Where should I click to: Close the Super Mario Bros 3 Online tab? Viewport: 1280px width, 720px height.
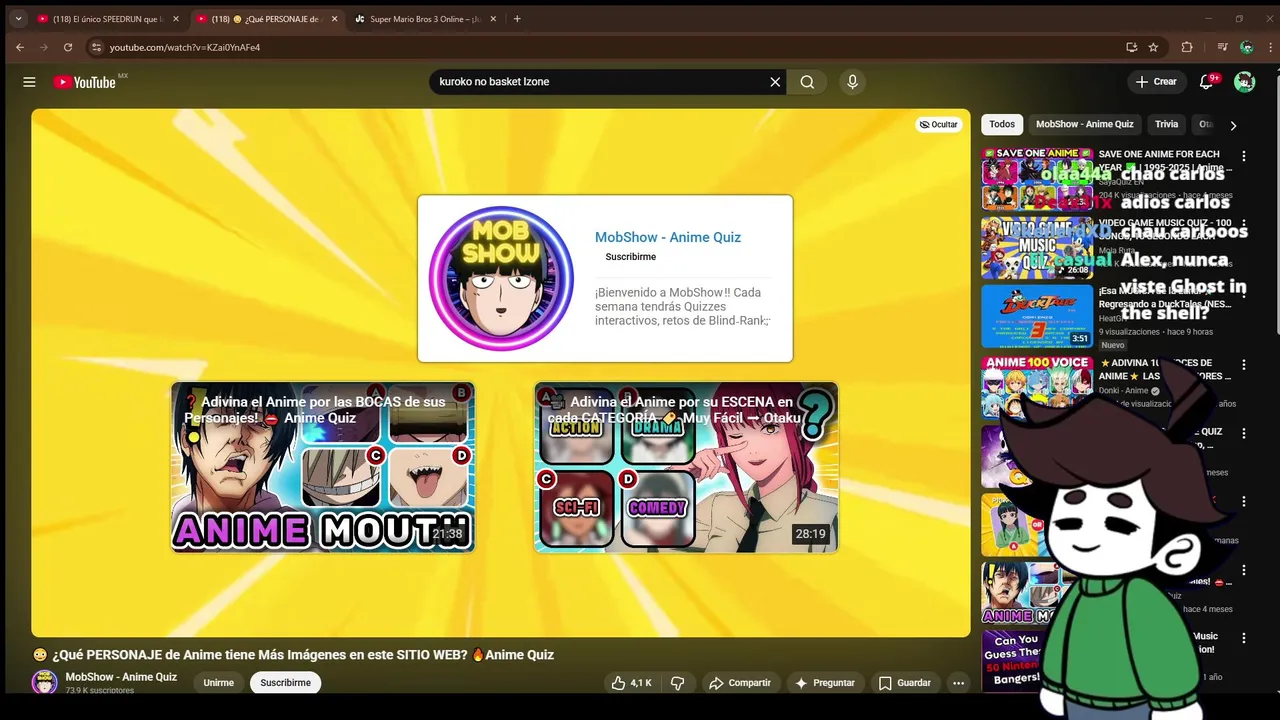494,19
